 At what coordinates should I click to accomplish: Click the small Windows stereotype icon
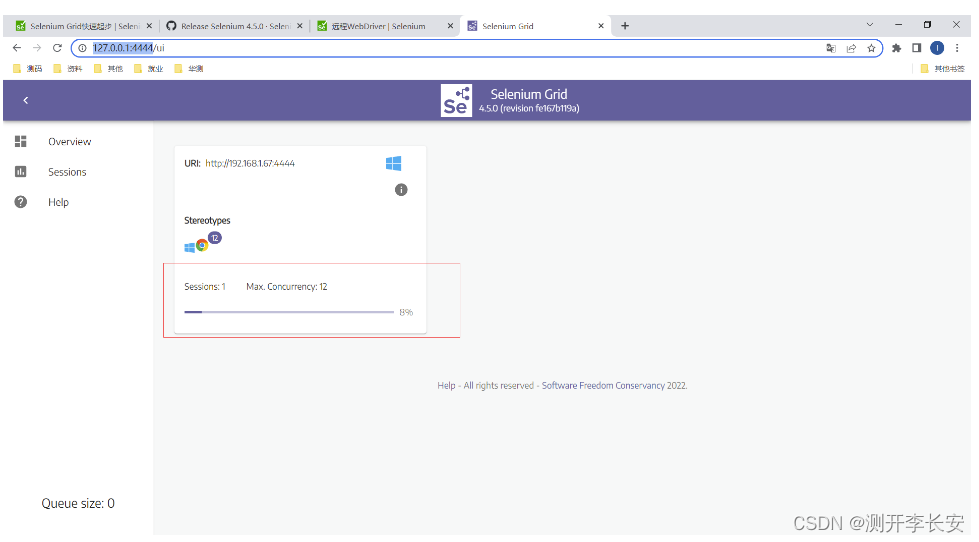[x=189, y=248]
